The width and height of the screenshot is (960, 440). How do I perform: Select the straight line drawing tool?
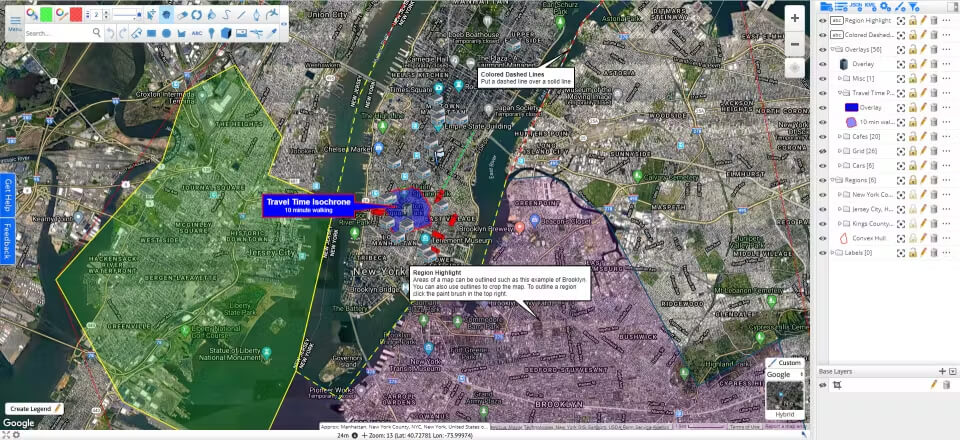coord(241,15)
